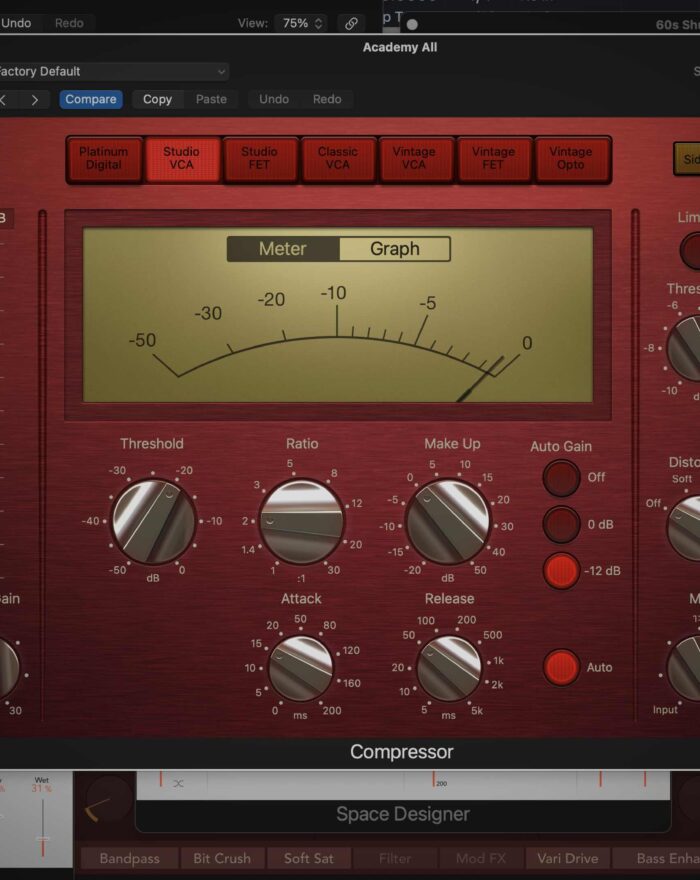Click the Space Designer plugin label
Screen dimensions: 700x880
(x=403, y=814)
